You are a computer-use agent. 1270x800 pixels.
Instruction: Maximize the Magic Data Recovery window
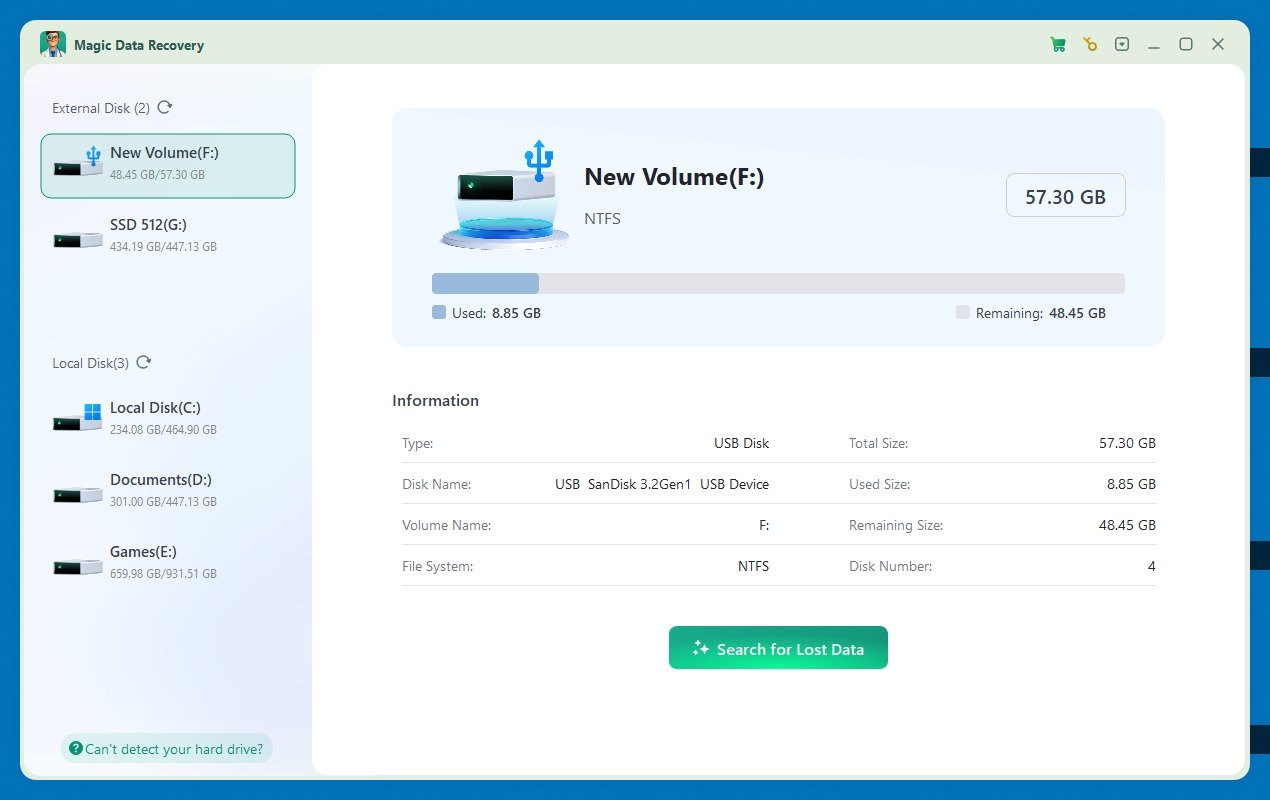1186,44
